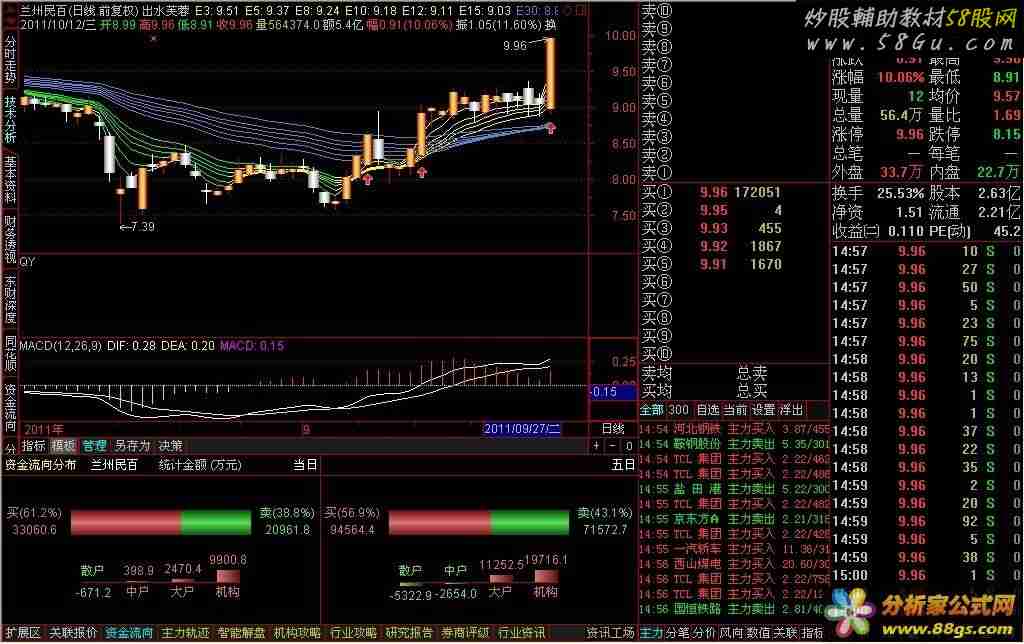Image resolution: width=1024 pixels, height=644 pixels.
Task: Select the 买② bid row at 9.95
Action: [711, 210]
